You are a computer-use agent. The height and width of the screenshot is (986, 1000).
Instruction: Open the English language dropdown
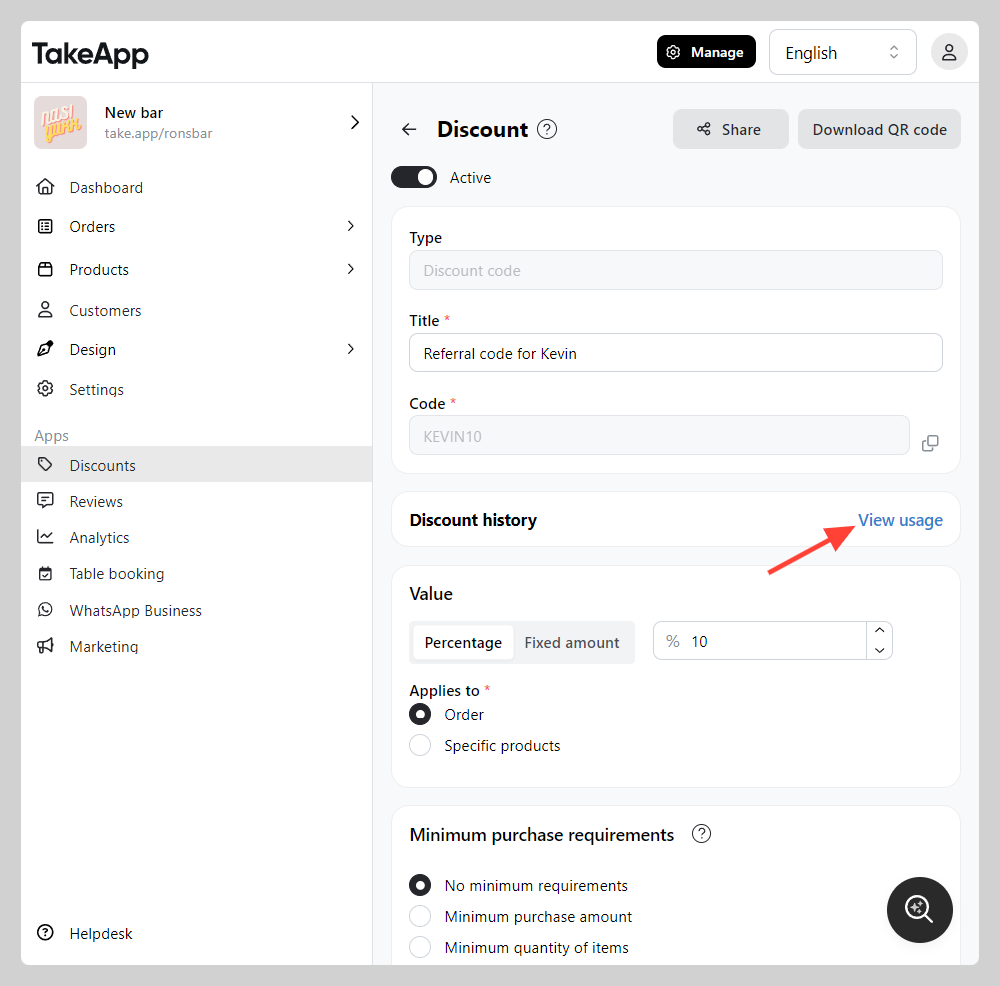click(842, 52)
